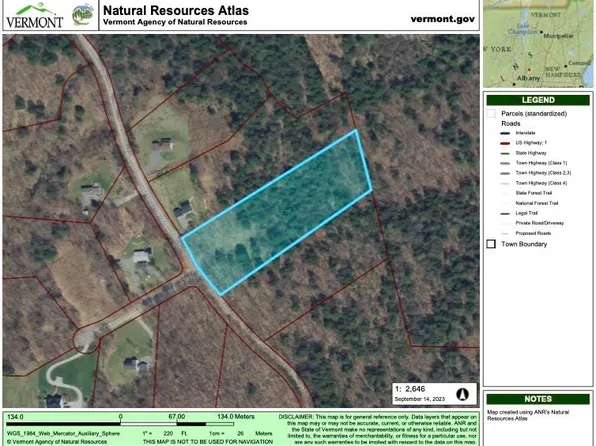
Task: Click the Montpelier label on inset map
Action: click(x=558, y=36)
